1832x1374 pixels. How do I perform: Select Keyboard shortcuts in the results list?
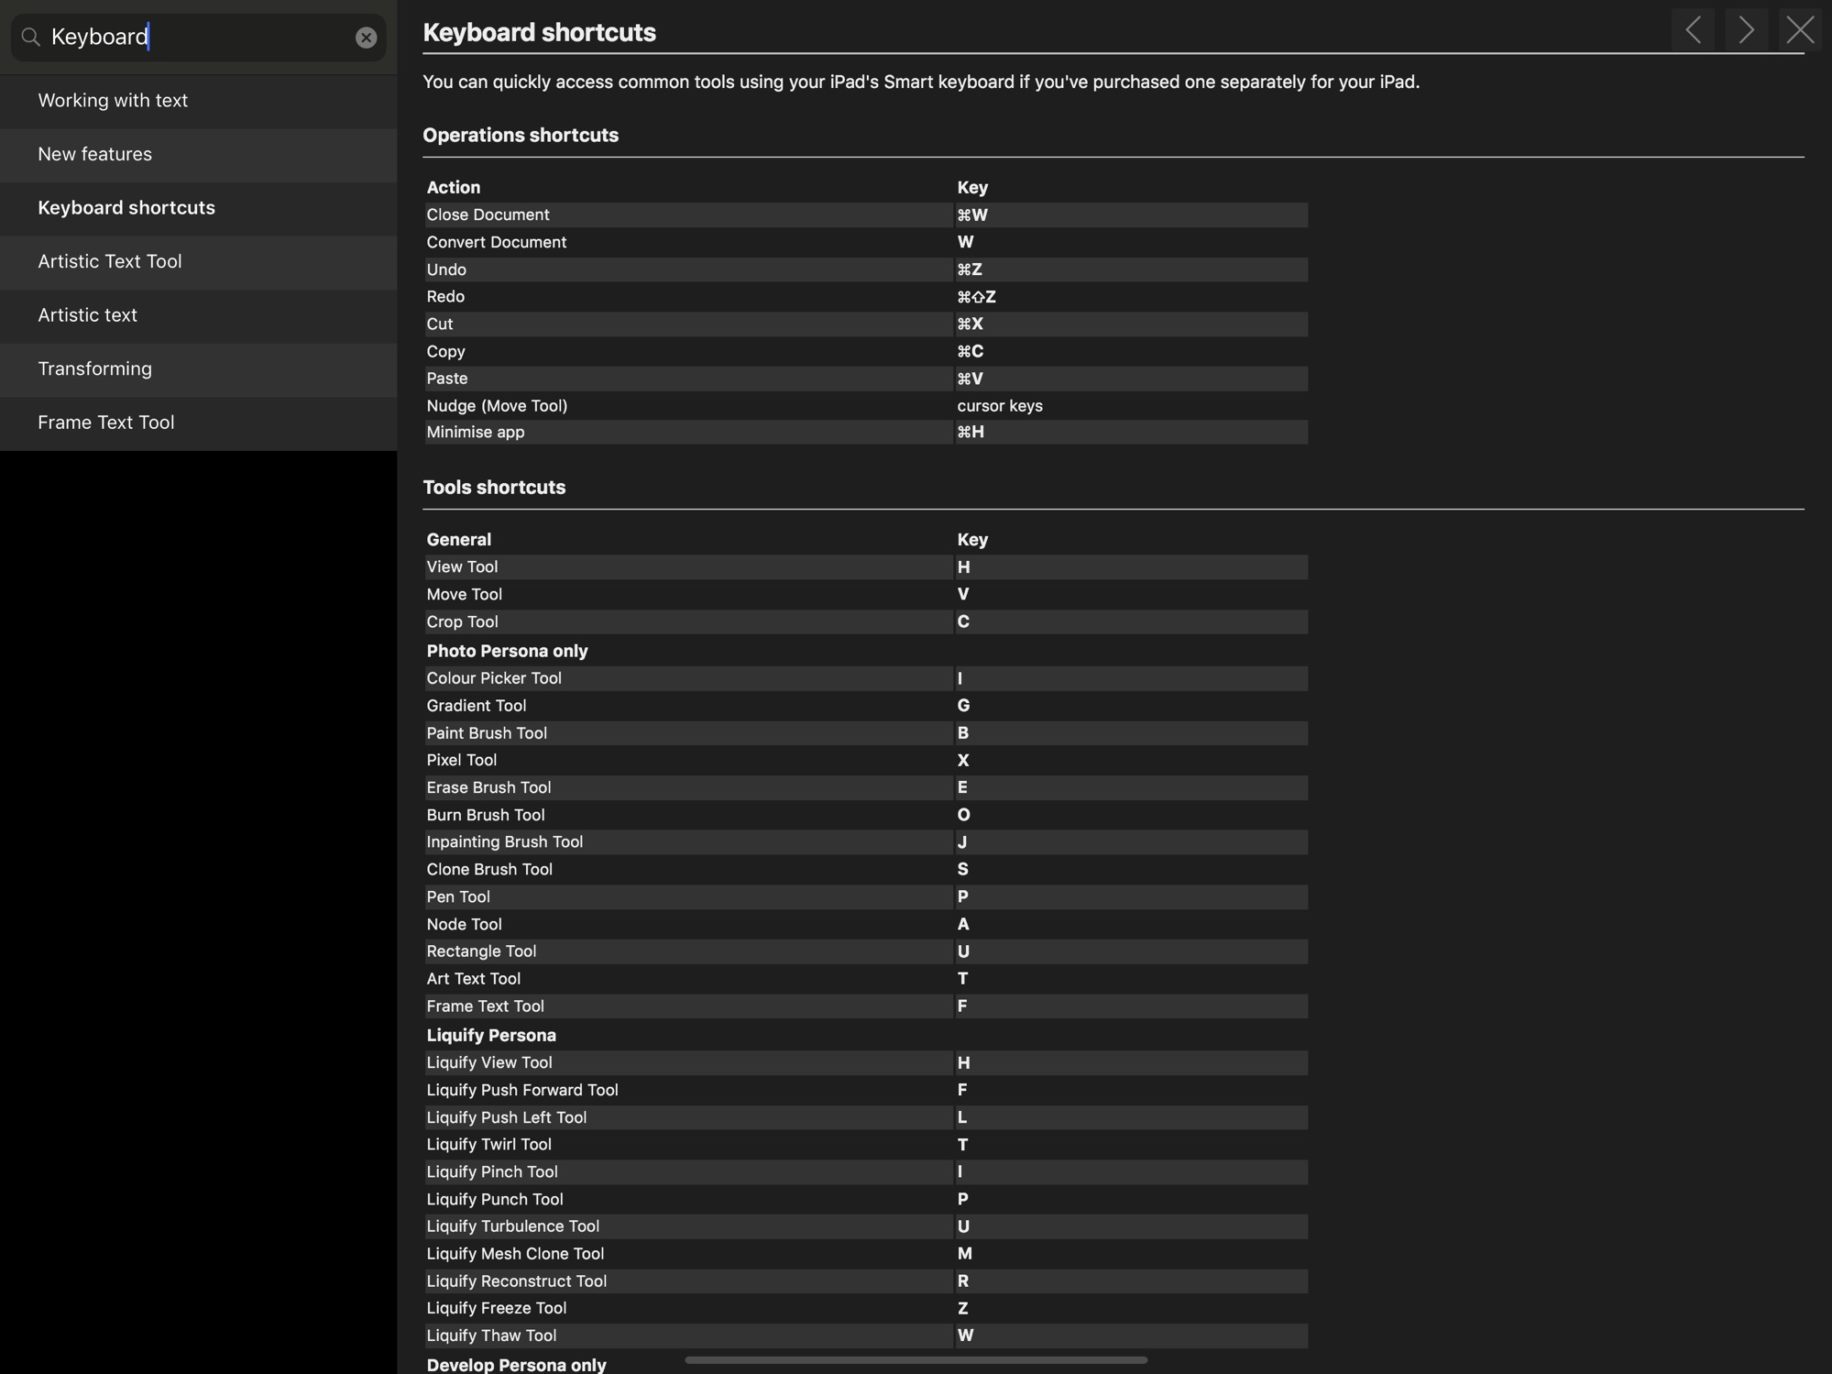(126, 208)
